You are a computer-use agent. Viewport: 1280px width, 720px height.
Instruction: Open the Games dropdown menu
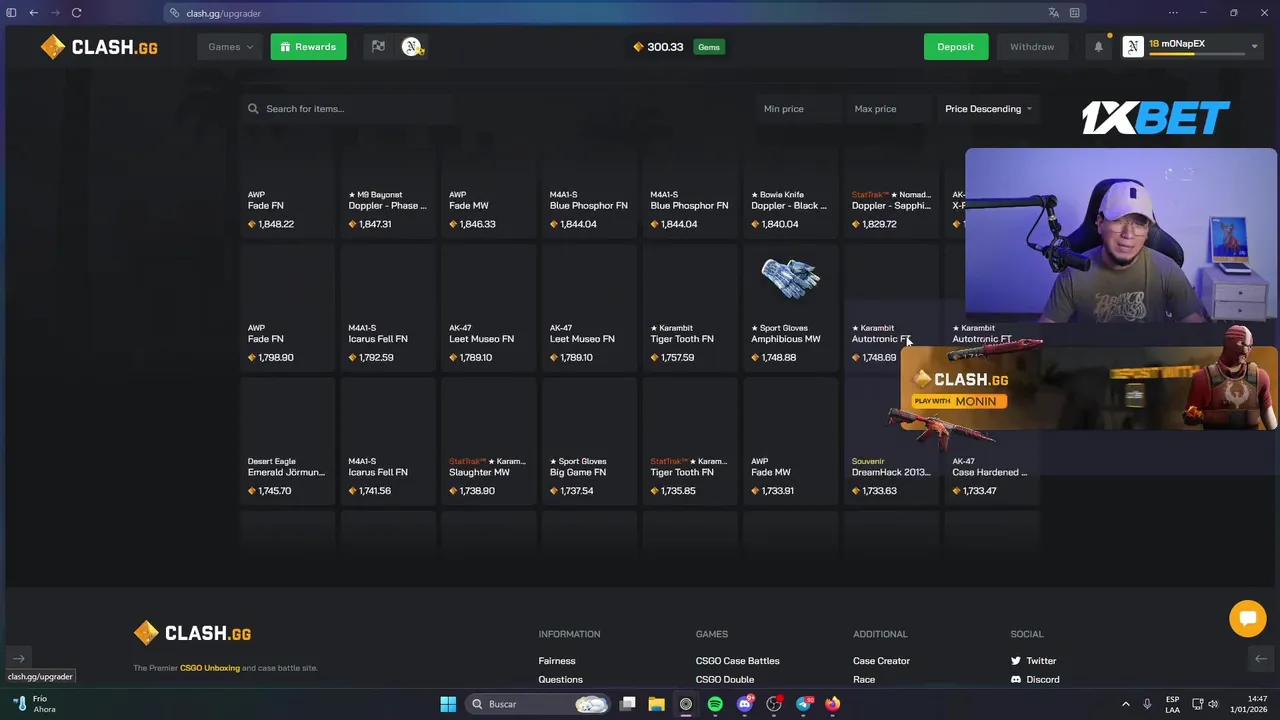pos(231,47)
